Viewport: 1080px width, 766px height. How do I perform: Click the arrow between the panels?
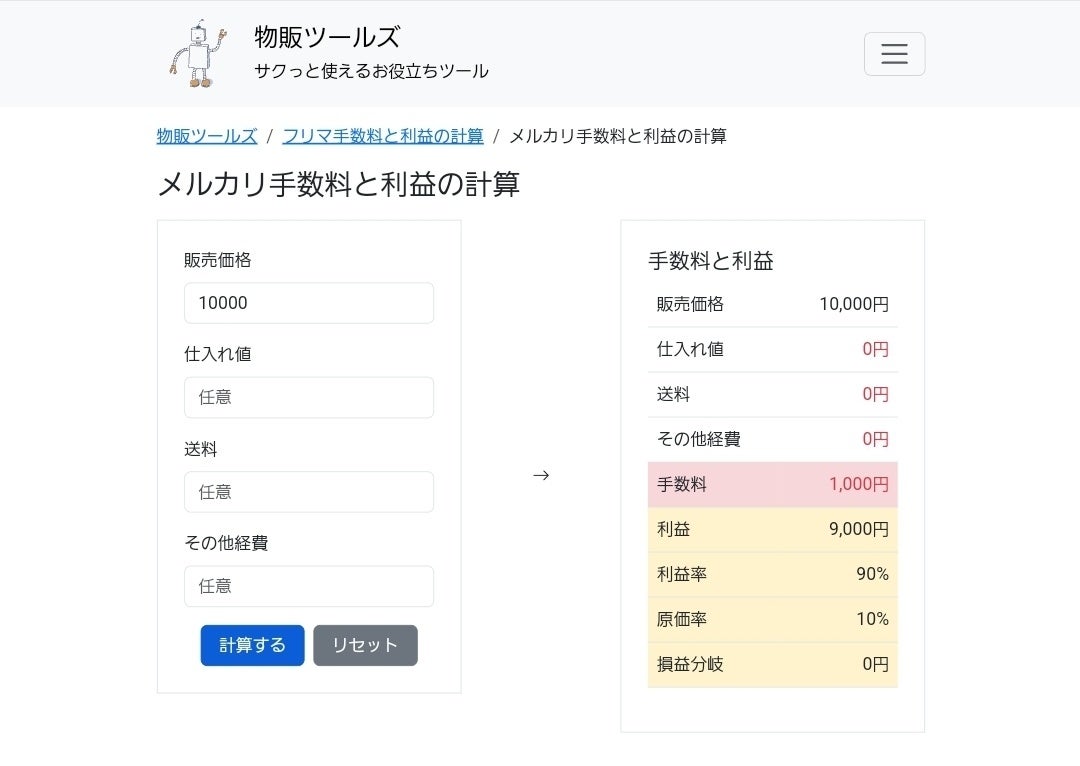[541, 475]
